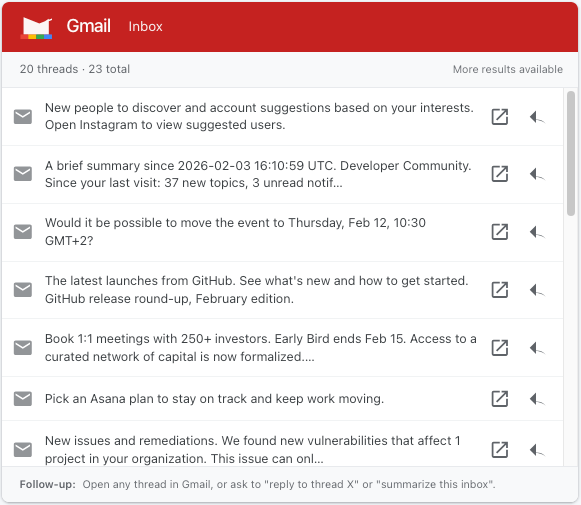
Task: Click the Gmail logo icon in header
Action: (x=36, y=28)
